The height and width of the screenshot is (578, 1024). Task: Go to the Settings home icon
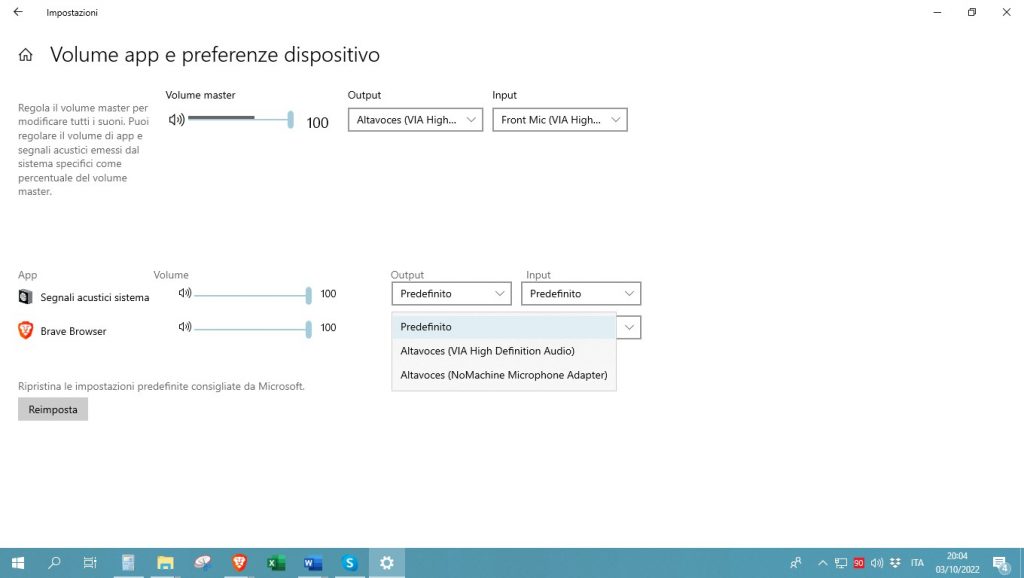coord(26,55)
